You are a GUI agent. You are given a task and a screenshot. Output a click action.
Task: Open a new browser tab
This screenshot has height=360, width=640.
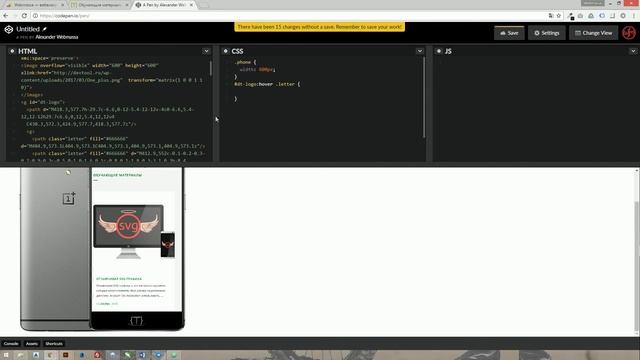point(204,5)
